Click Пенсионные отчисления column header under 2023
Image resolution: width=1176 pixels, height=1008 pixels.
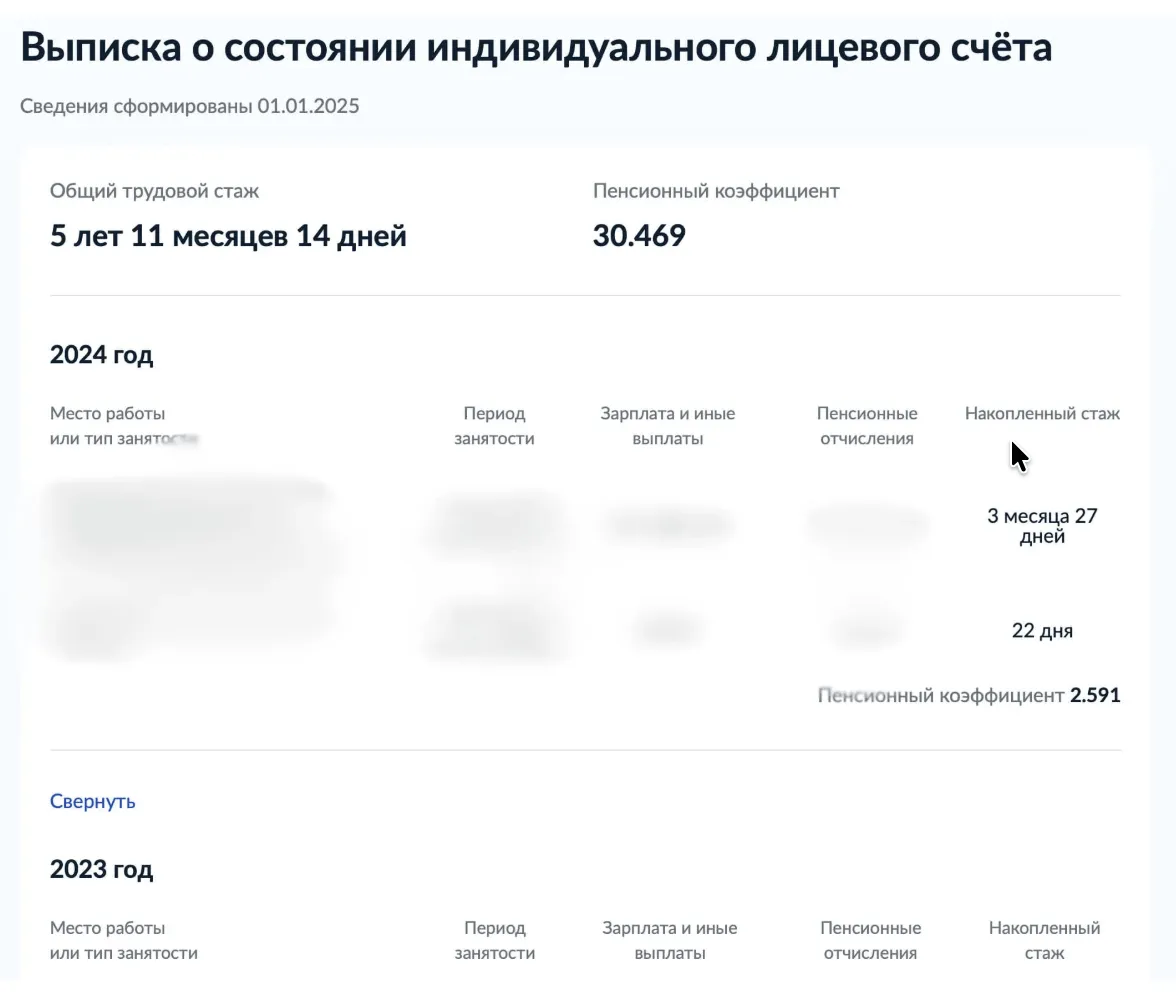(870, 940)
